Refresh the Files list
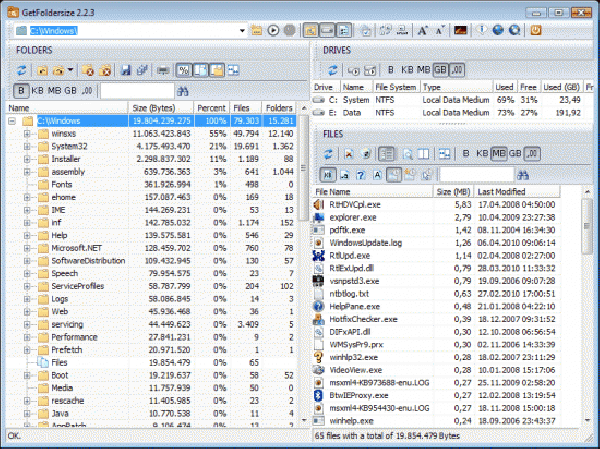 [x=328, y=154]
